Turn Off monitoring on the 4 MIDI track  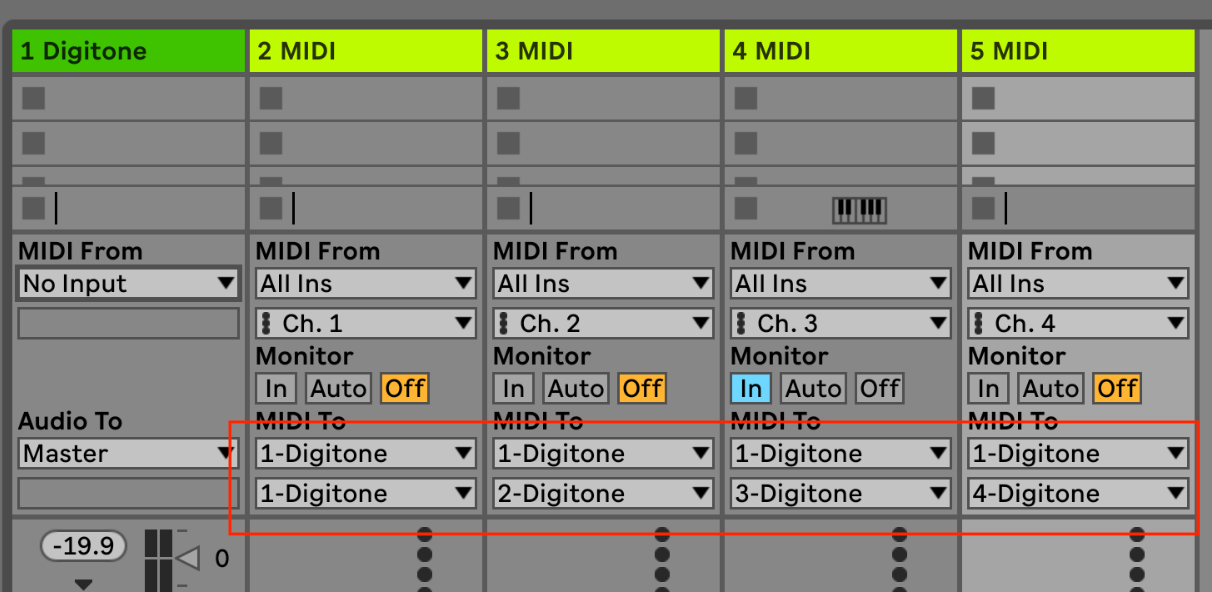[x=879, y=388]
